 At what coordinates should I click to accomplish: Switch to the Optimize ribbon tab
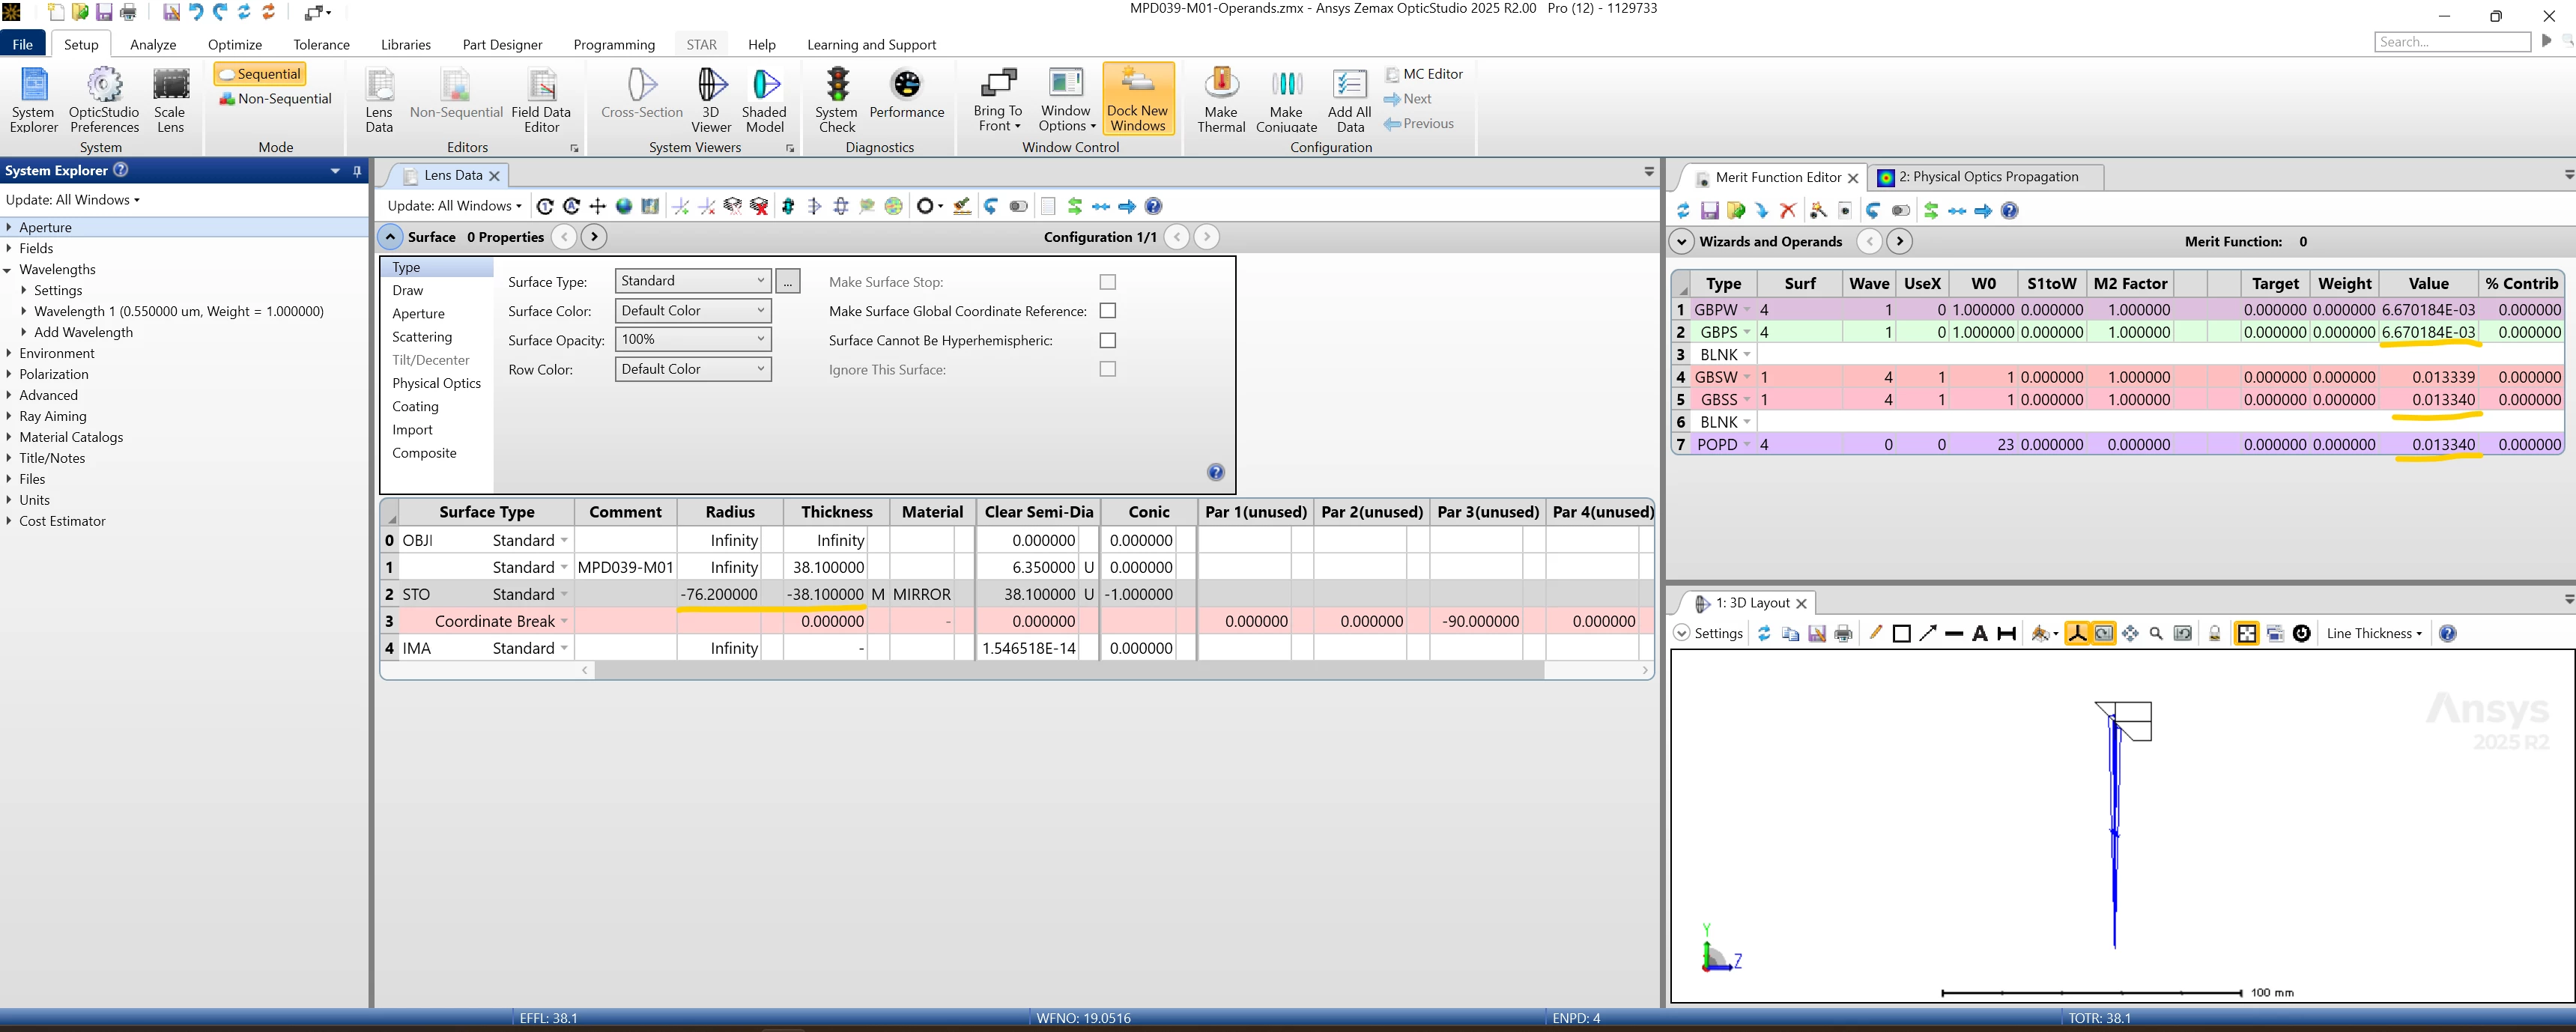click(x=234, y=44)
